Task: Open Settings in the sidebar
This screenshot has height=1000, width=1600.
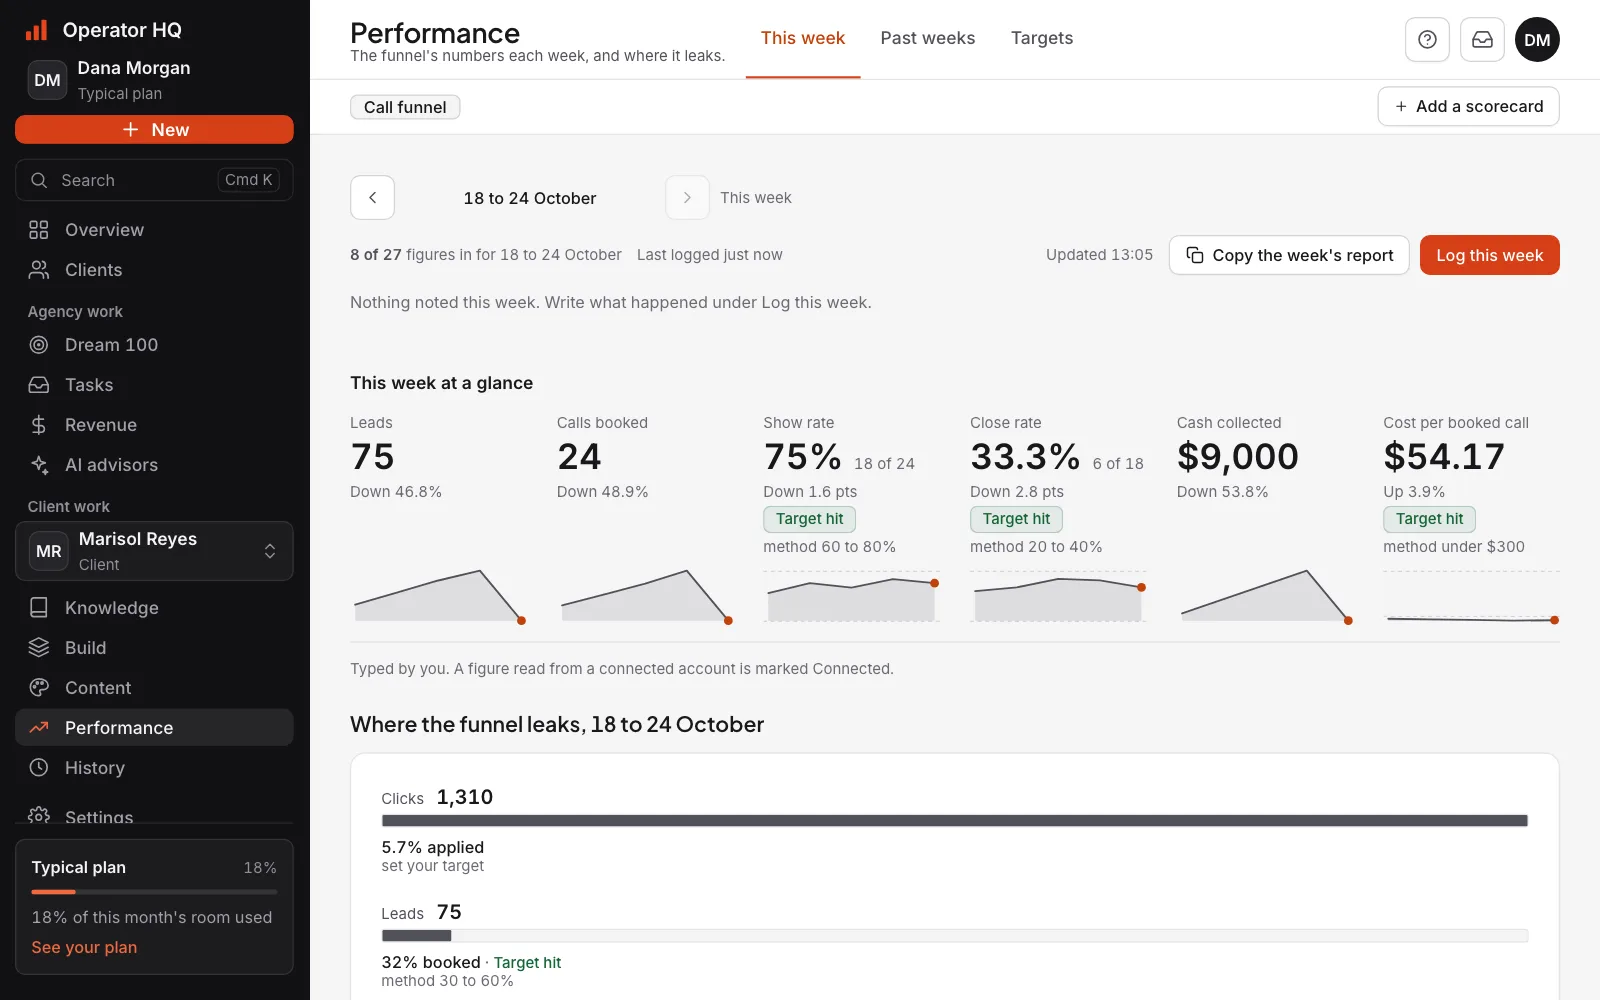Action: pos(154,814)
